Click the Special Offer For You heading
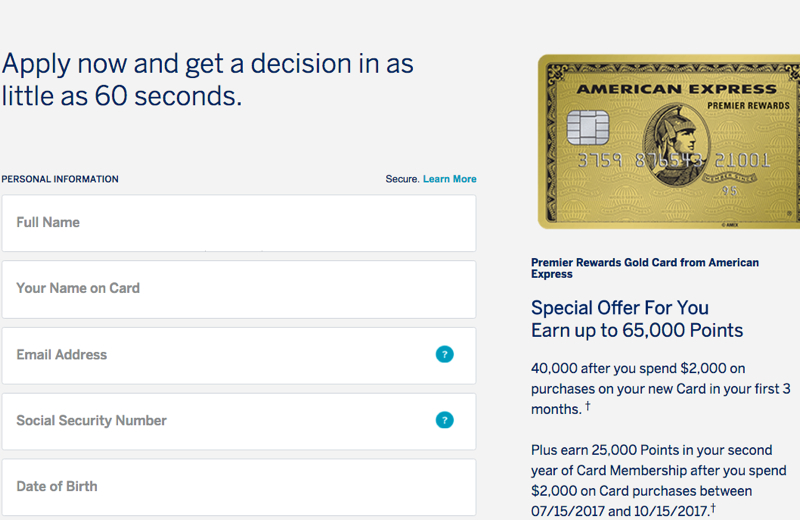Screen dimensions: 800x520 [x=619, y=308]
